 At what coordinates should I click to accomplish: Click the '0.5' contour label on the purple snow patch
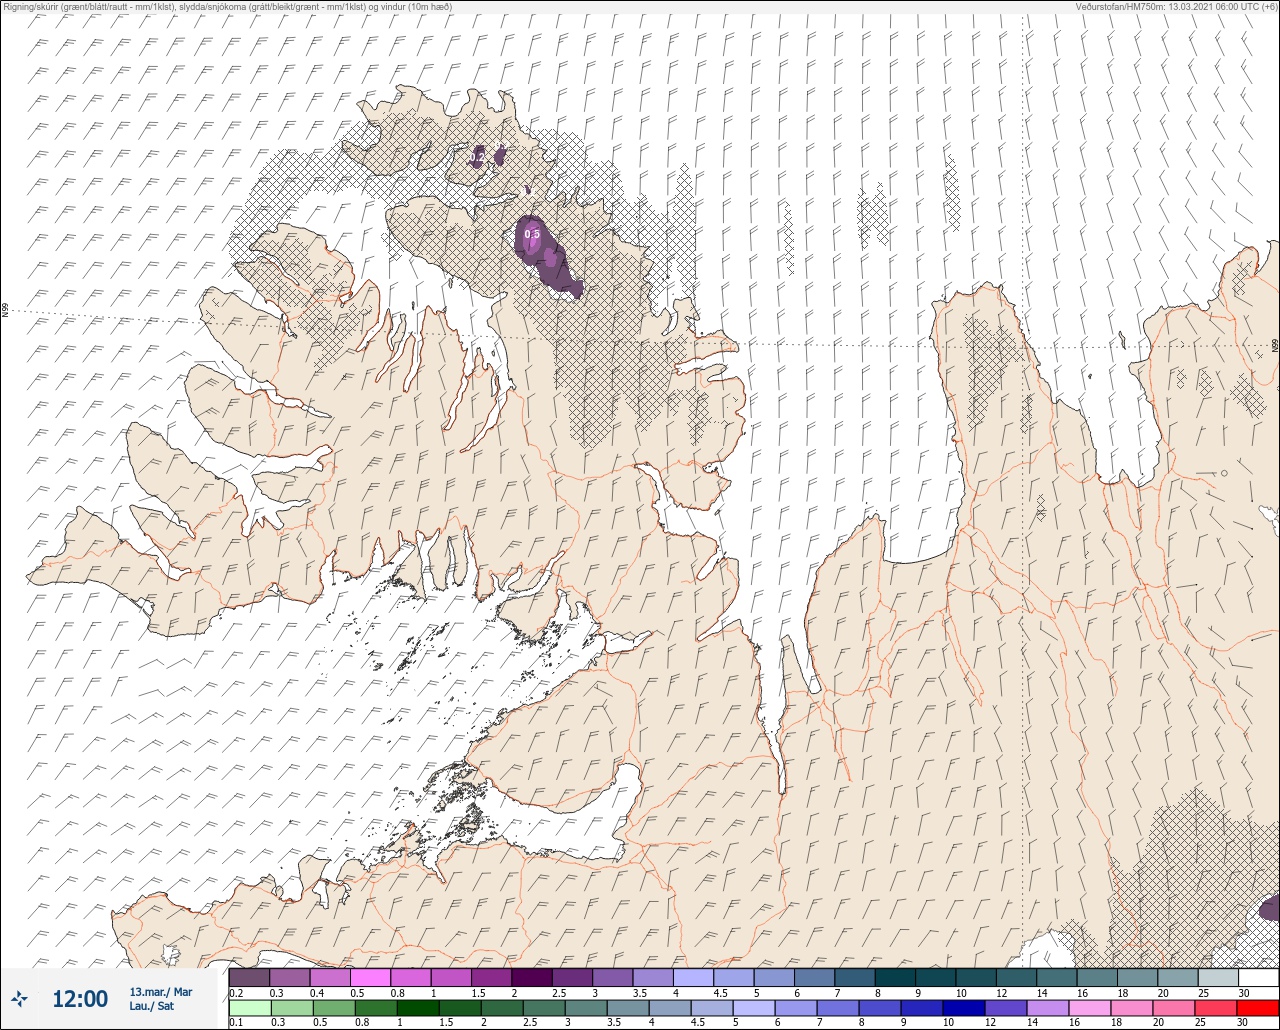click(x=532, y=235)
